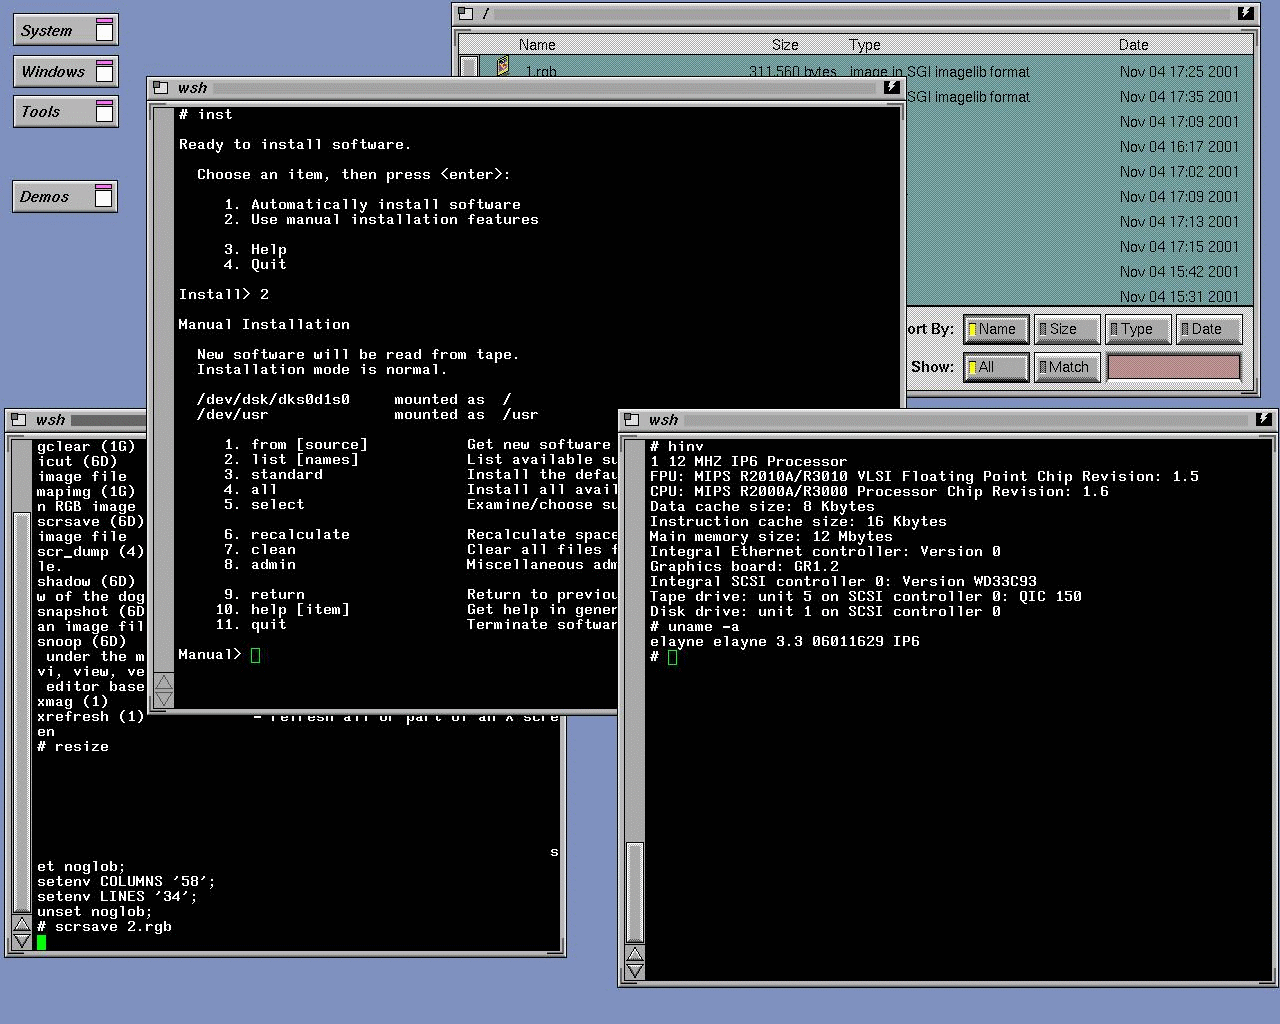Open the Windows toolchest menu
The image size is (1280, 1024).
tap(65, 71)
